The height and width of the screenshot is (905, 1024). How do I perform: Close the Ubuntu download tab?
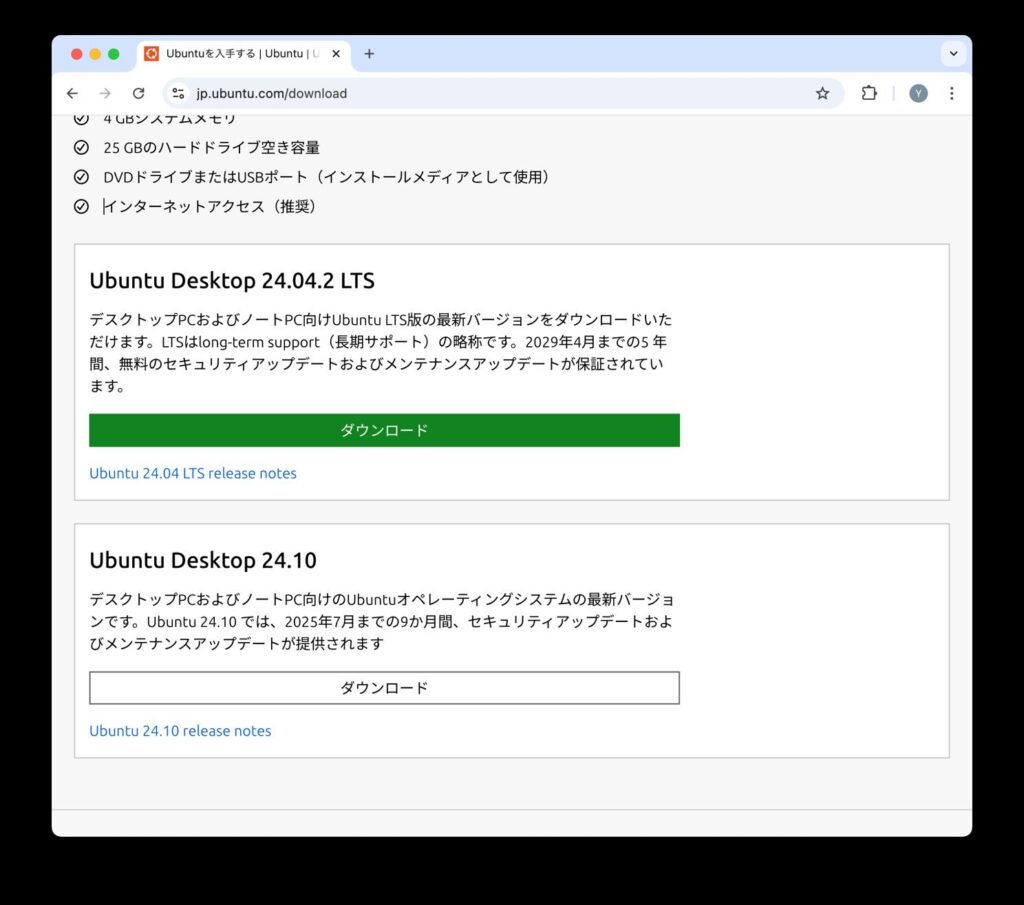[x=336, y=54]
